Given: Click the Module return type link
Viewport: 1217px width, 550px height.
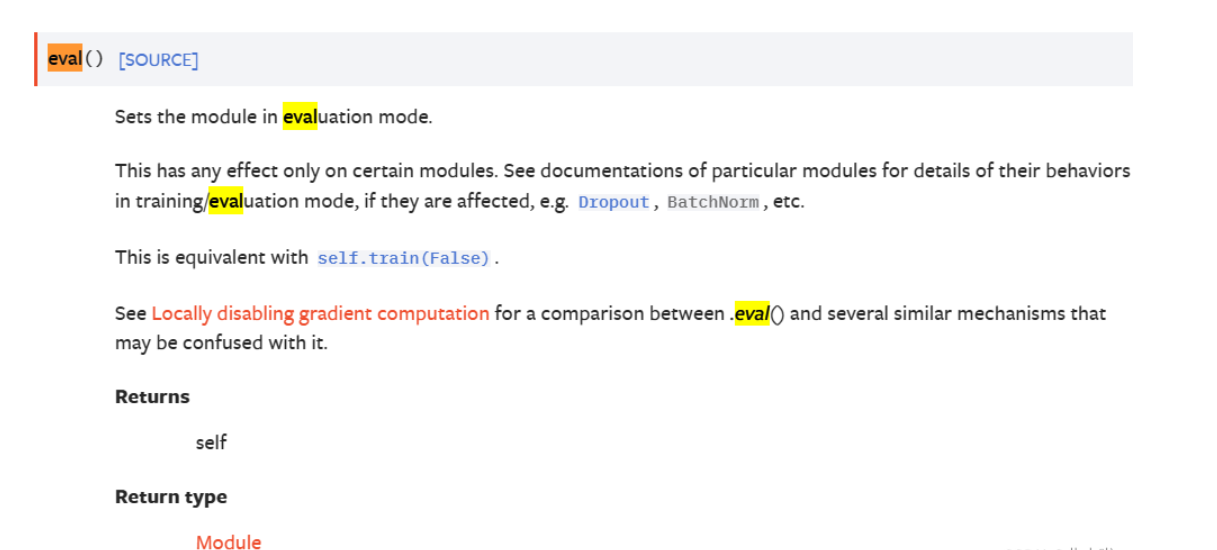Looking at the screenshot, I should (228, 542).
